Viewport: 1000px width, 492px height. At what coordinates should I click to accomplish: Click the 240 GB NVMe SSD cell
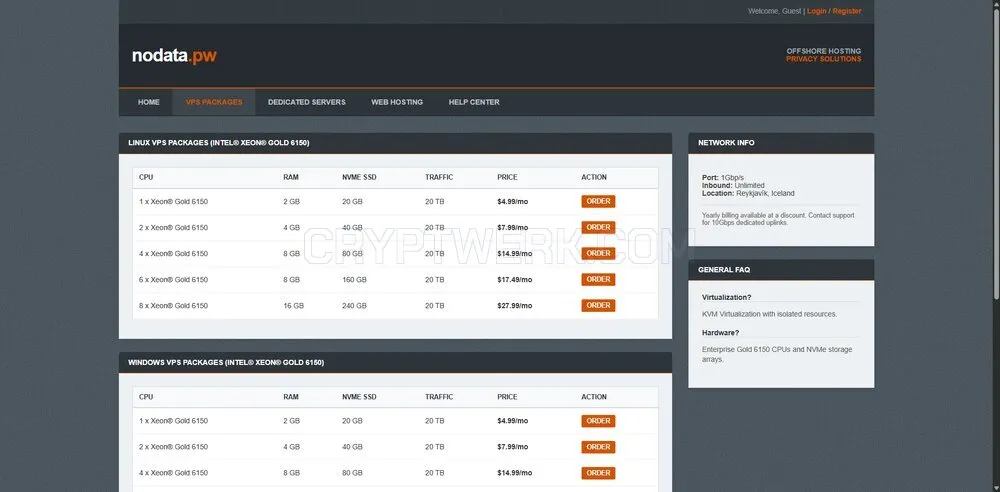pyautogui.click(x=355, y=306)
